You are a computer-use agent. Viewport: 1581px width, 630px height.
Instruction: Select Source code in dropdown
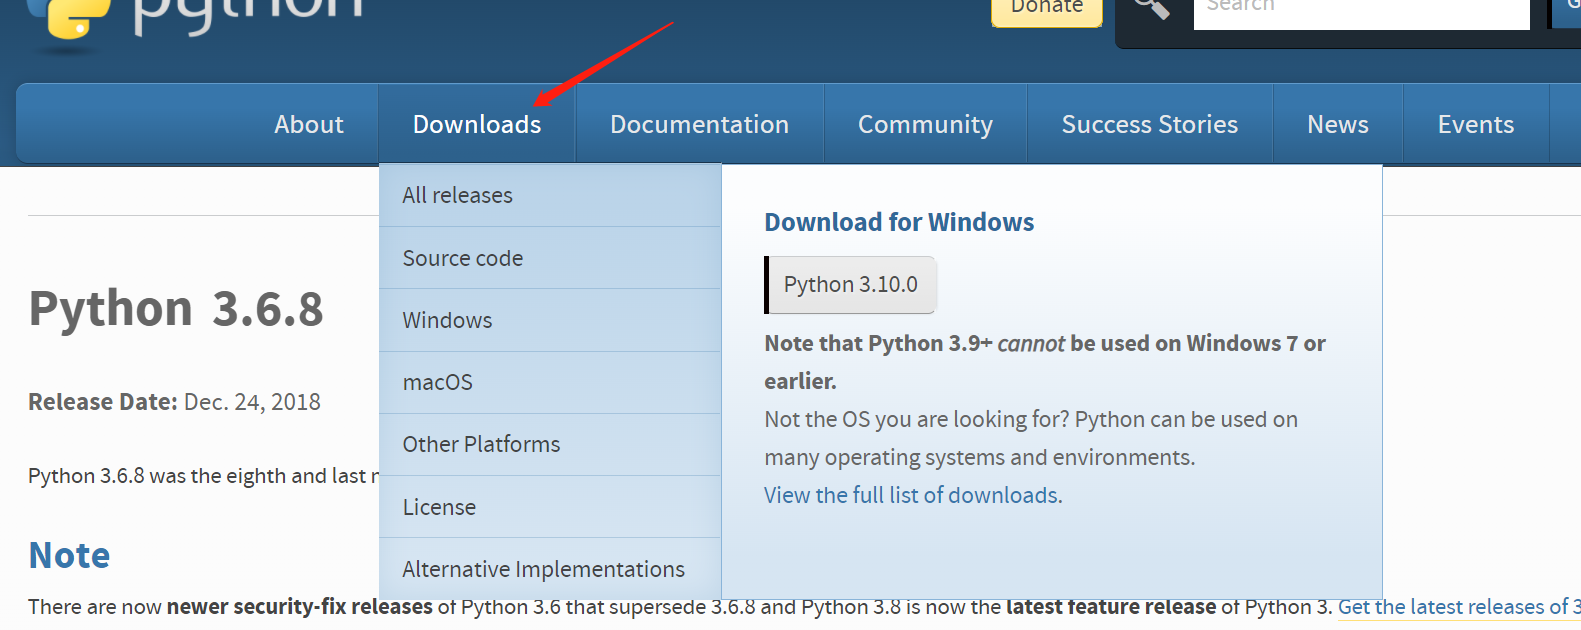[462, 258]
